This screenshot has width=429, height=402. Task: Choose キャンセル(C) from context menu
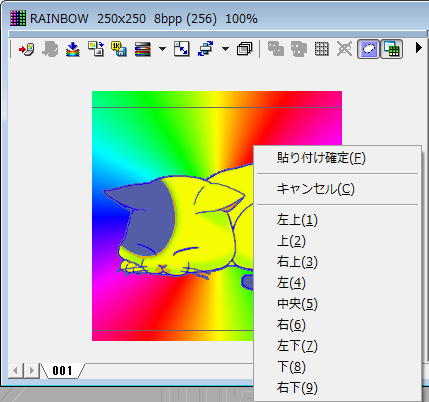point(337,189)
